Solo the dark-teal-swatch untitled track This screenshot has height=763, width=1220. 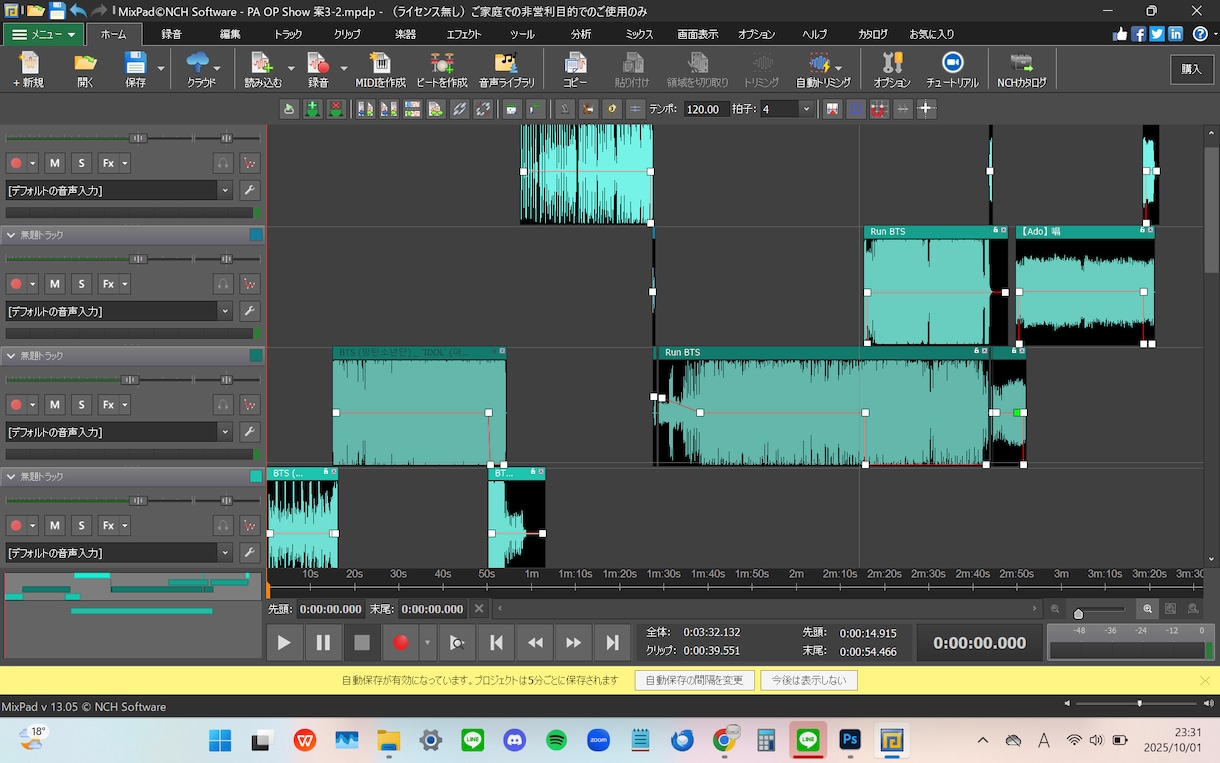coord(82,405)
